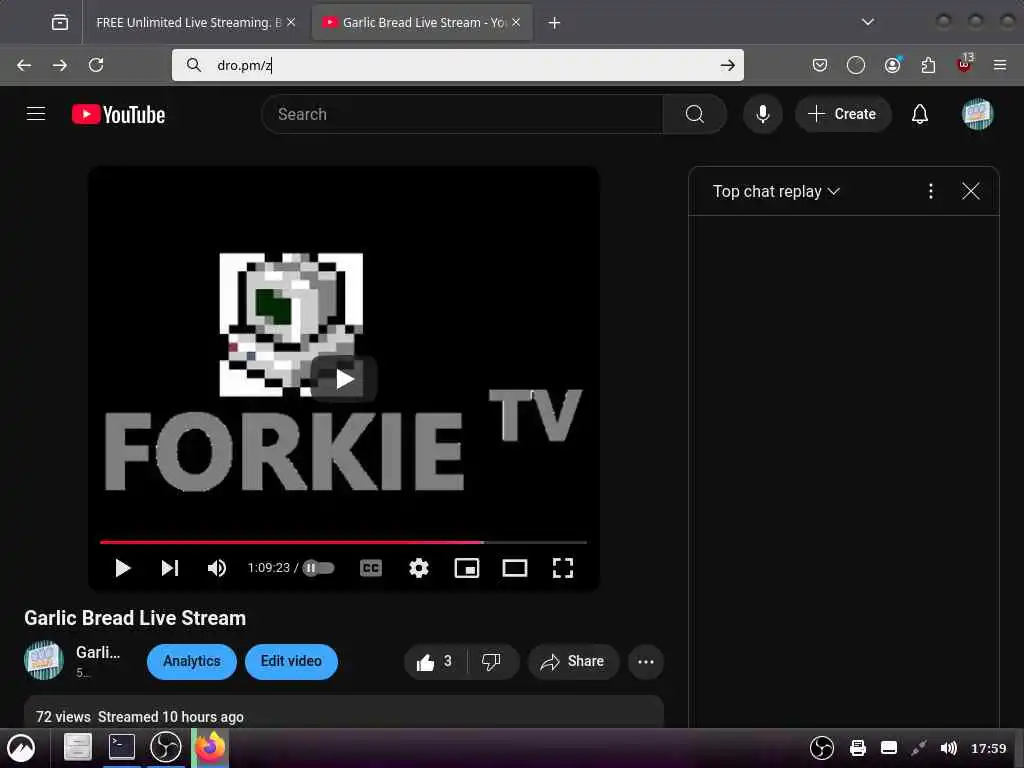Open the list all tabs chevron
The height and width of the screenshot is (768, 1024).
pos(868,22)
